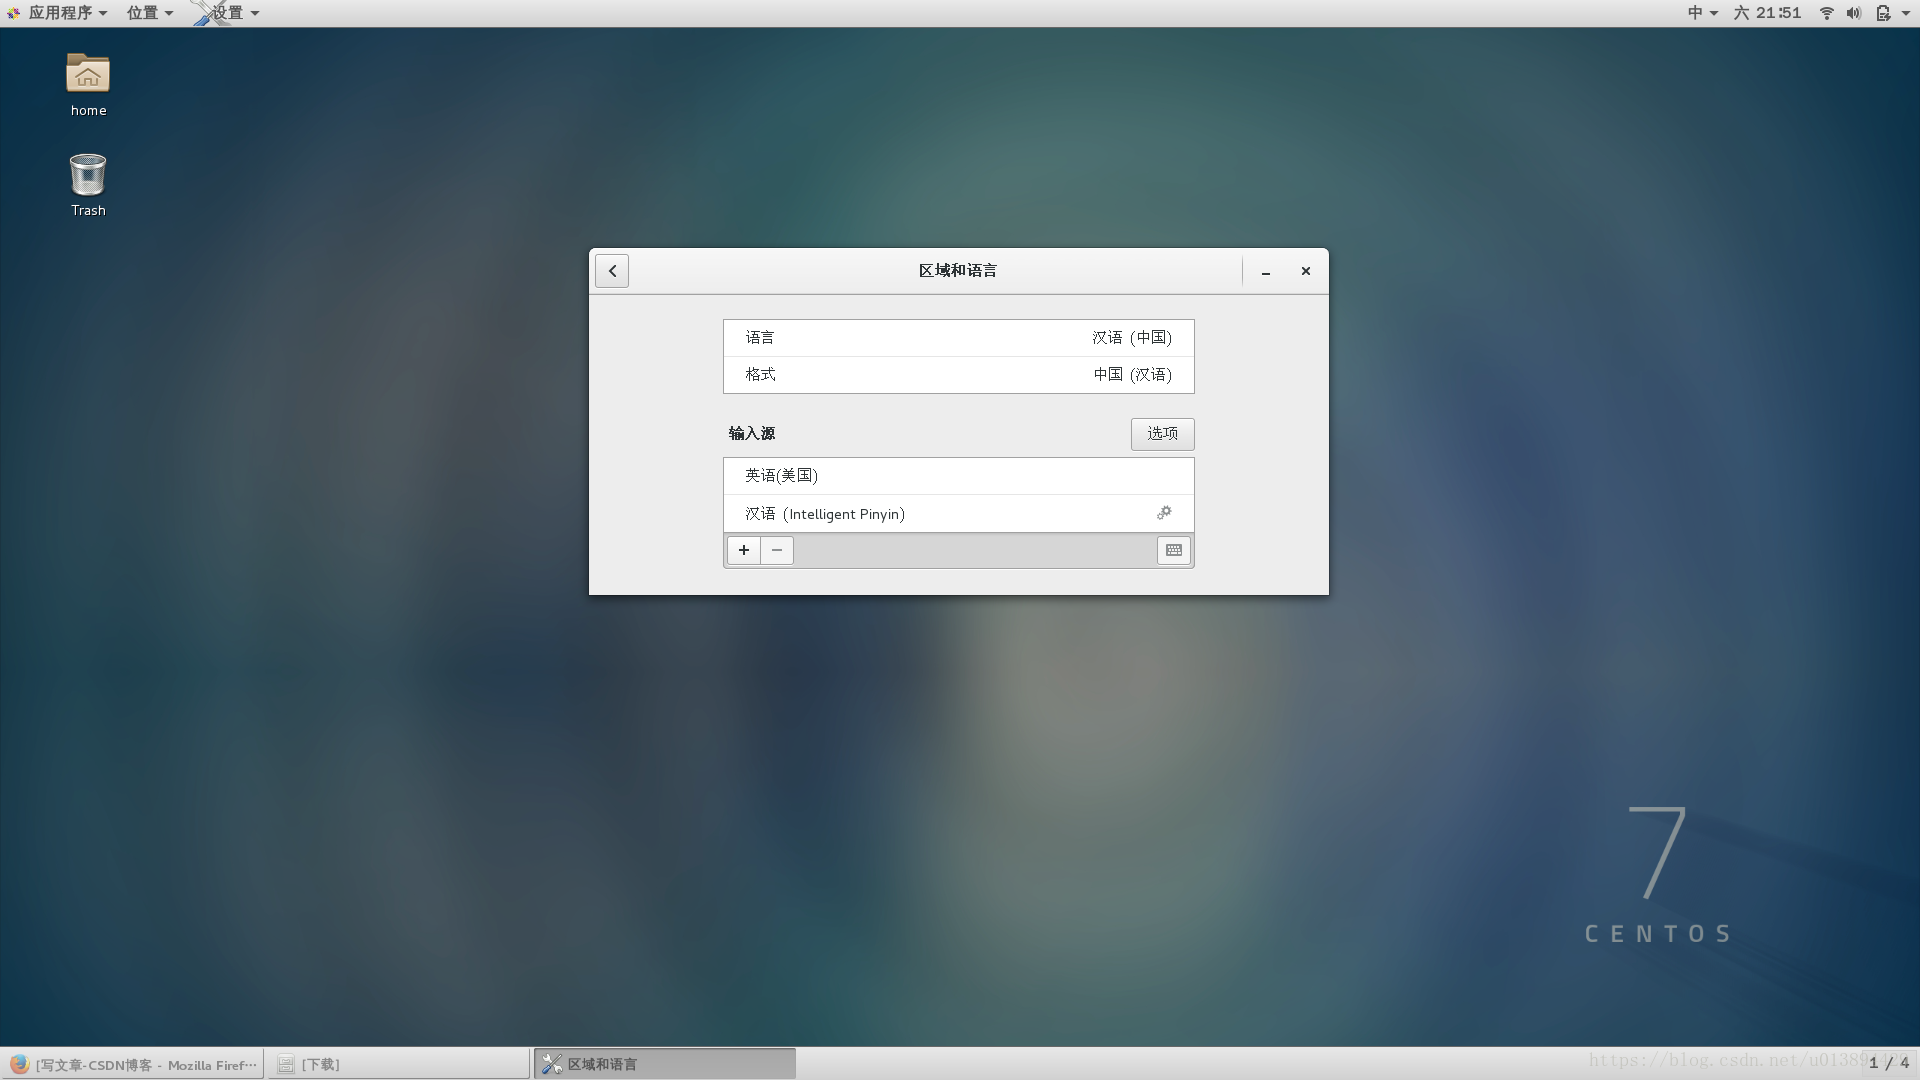Select the 汉语 (Intelligent Pinyin) input source
Image resolution: width=1920 pixels, height=1080 pixels.
point(958,514)
